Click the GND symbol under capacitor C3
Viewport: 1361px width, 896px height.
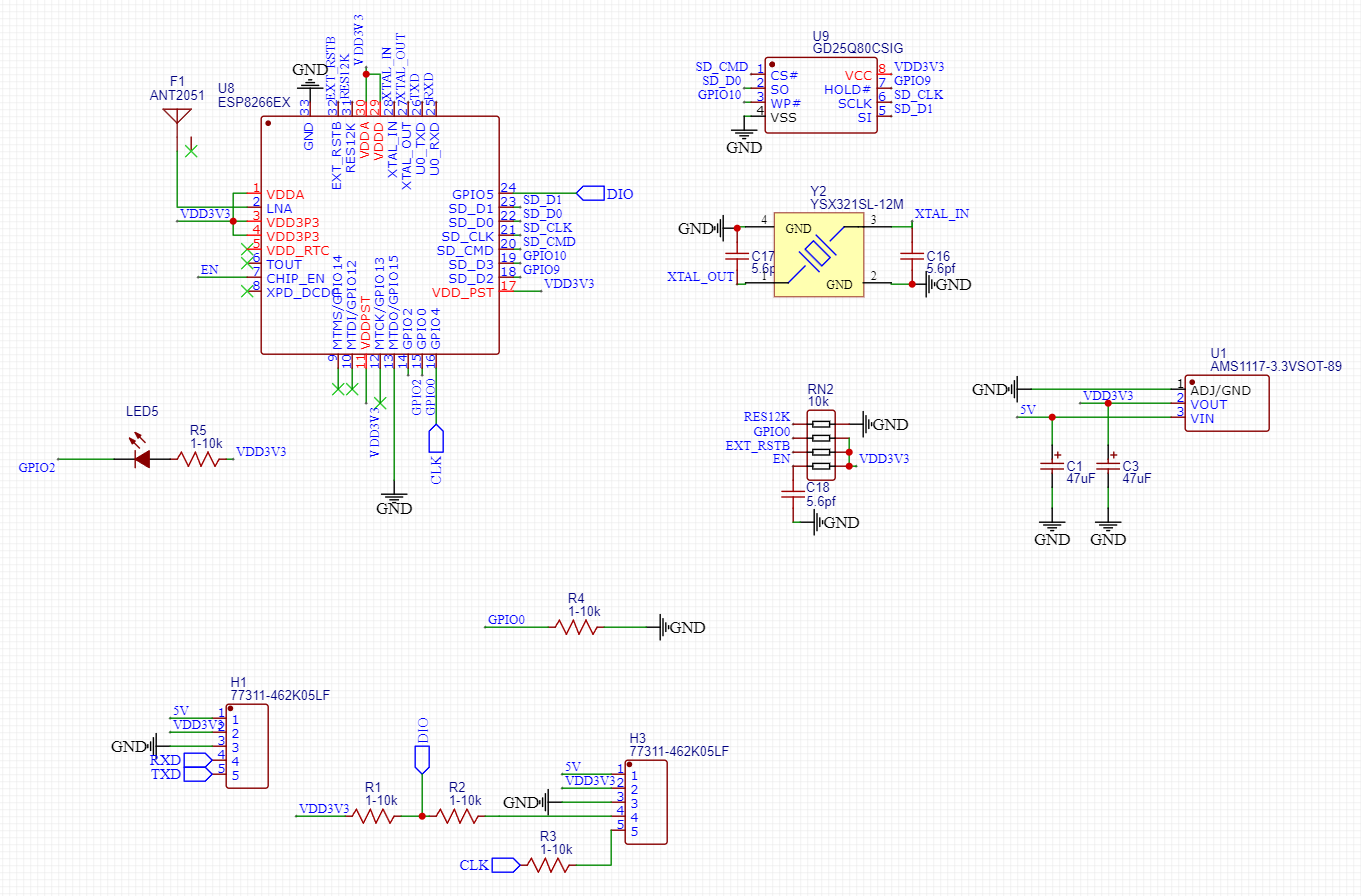pos(1107,532)
